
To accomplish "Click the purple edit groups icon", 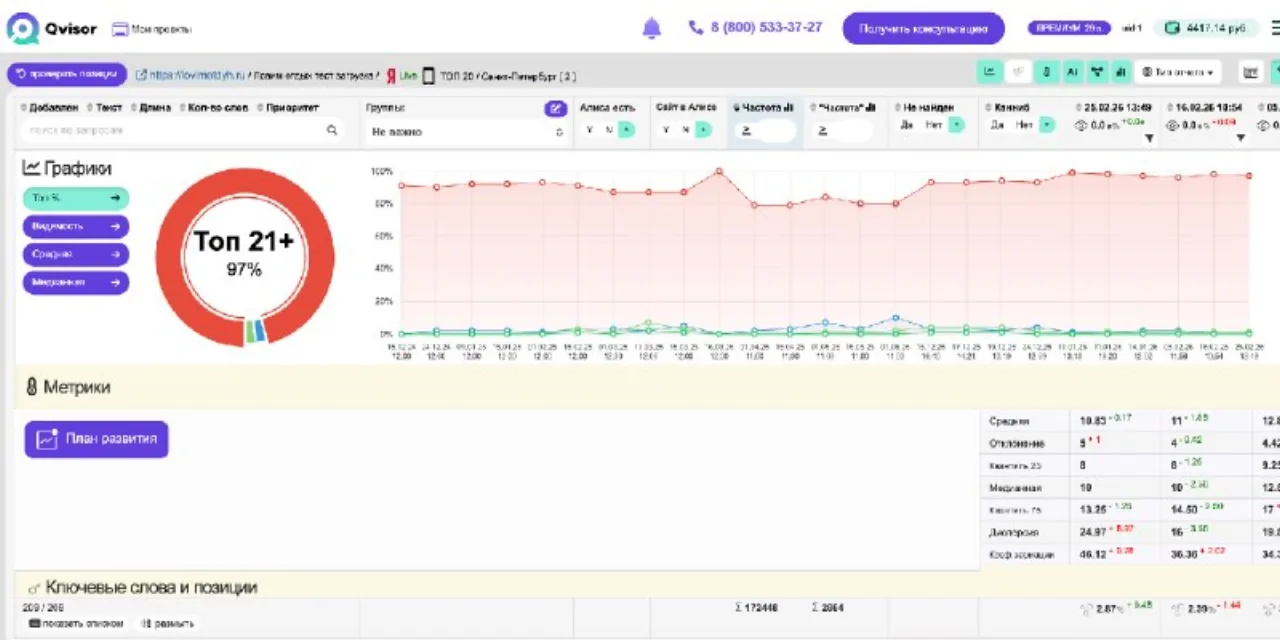I will point(555,108).
